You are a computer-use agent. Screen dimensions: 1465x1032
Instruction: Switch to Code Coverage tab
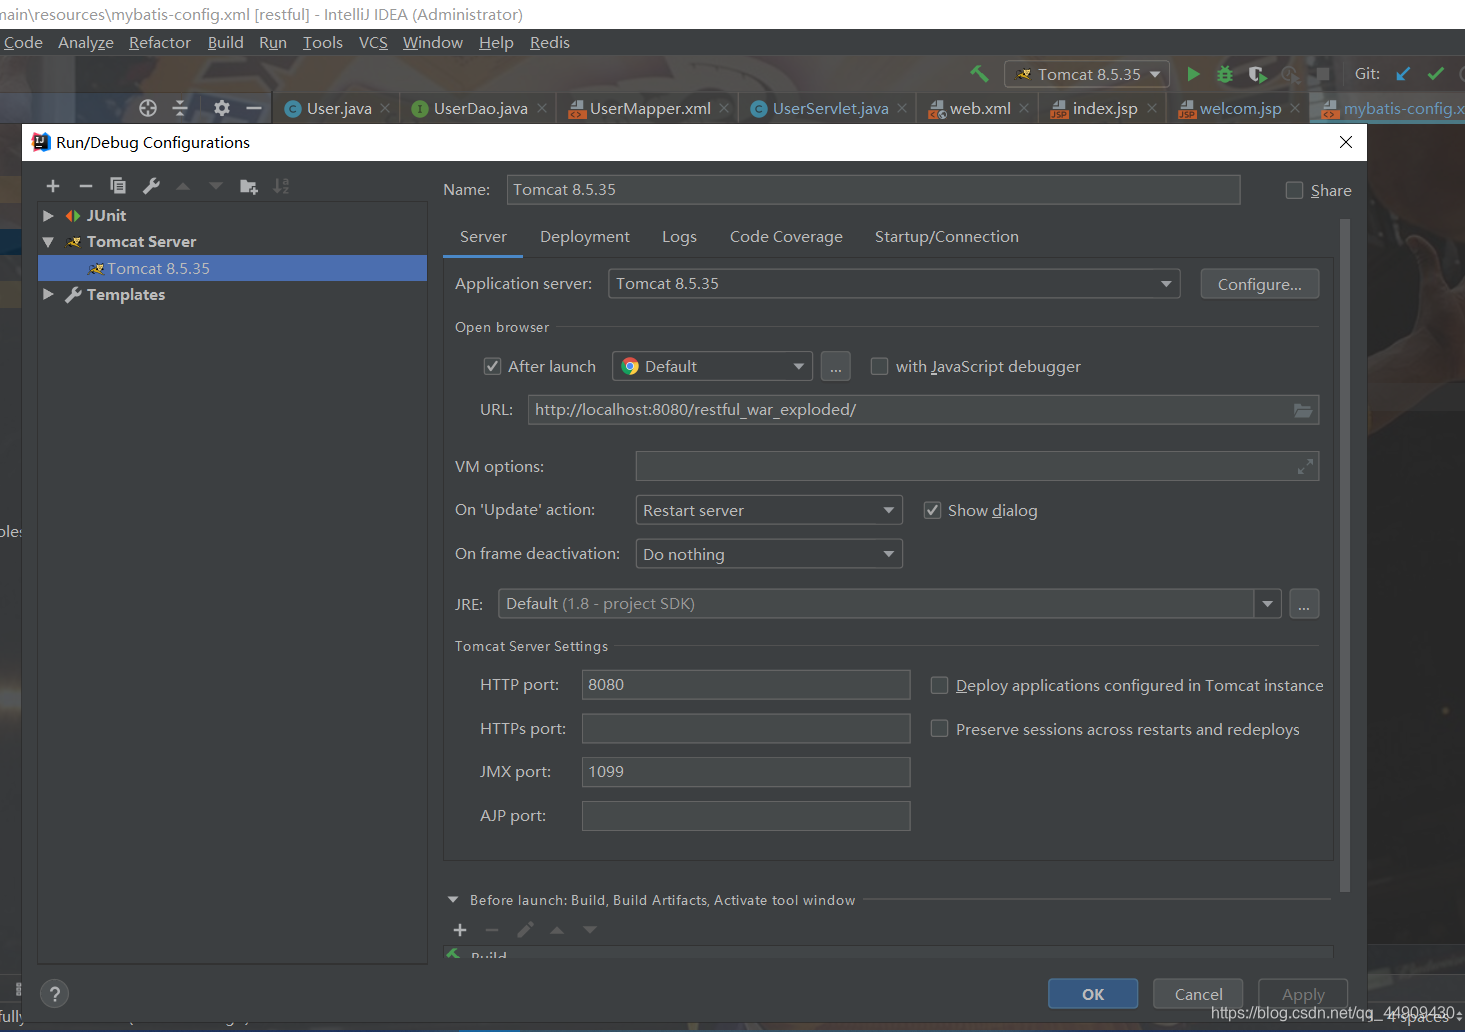pyautogui.click(x=786, y=237)
